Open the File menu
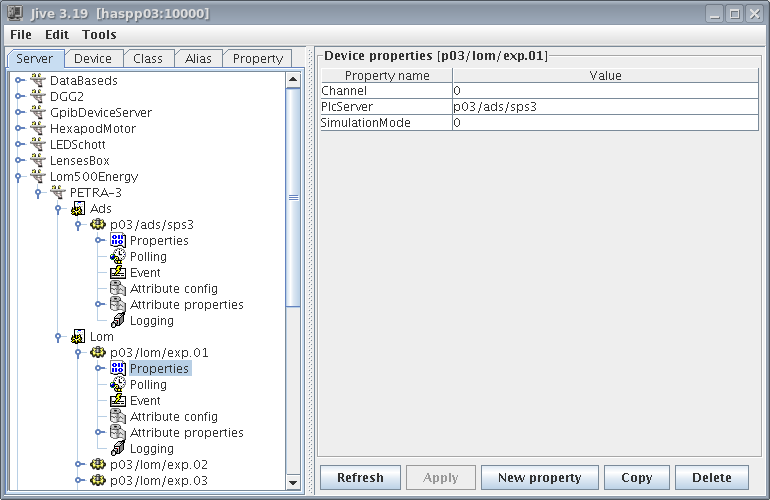The height and width of the screenshot is (500, 770). 21,34
